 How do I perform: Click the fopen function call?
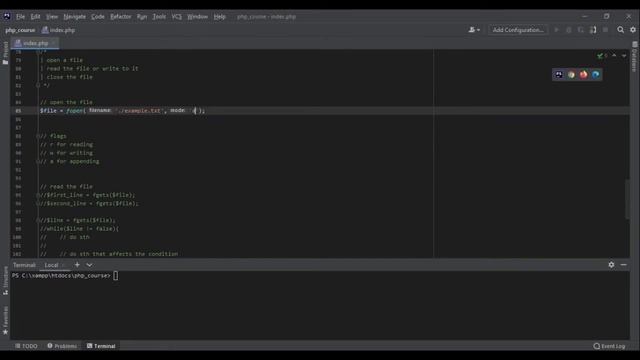click(74, 111)
